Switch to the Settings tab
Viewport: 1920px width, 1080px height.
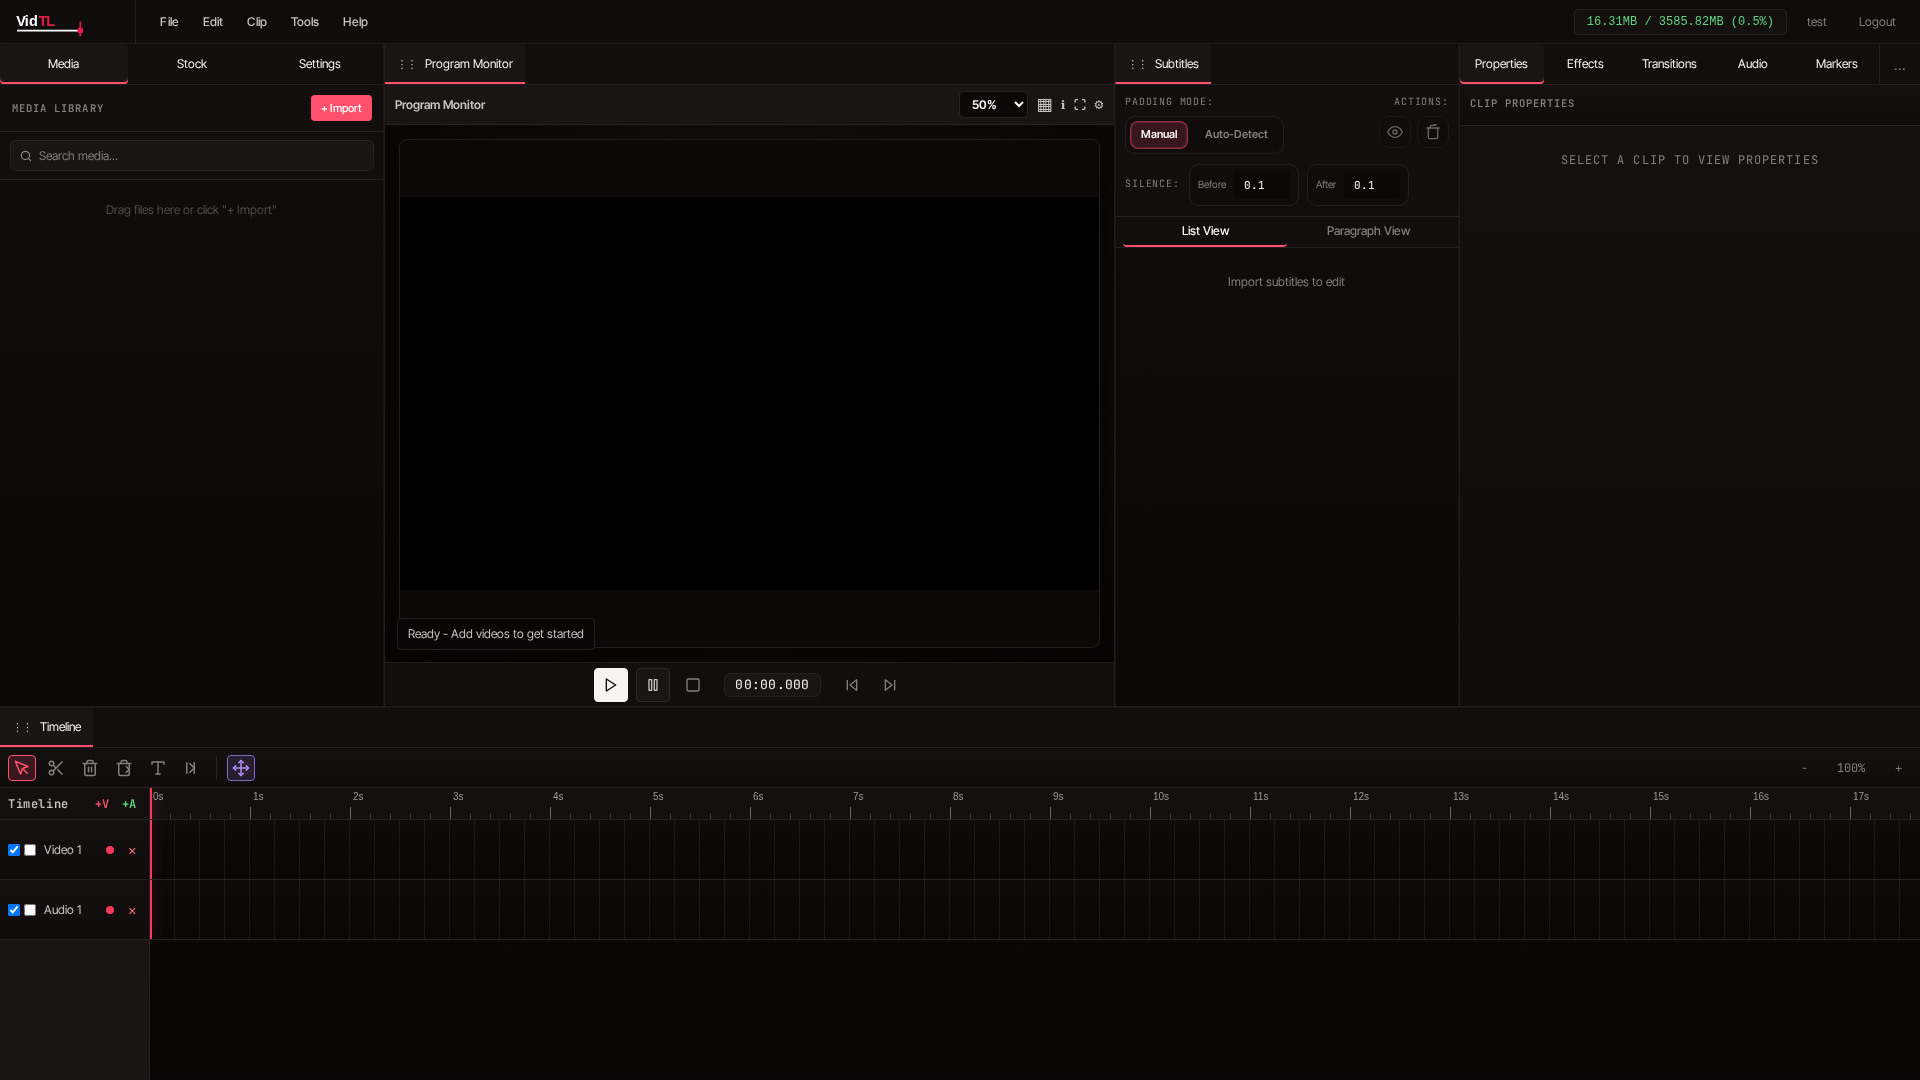(320, 64)
